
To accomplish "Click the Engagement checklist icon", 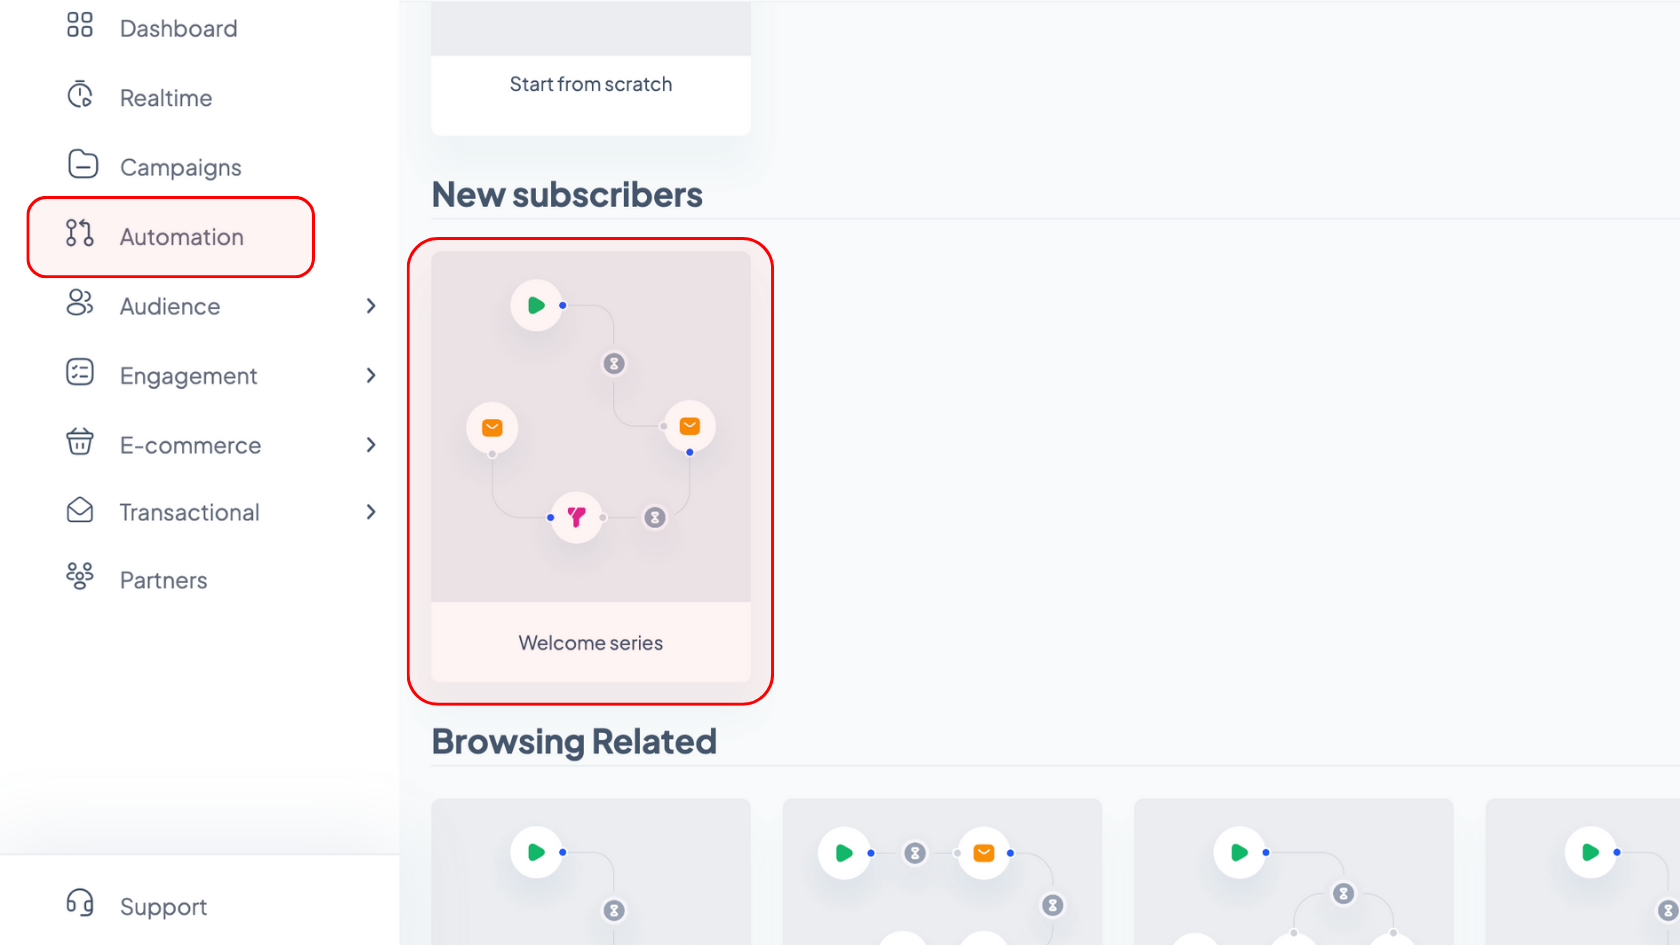I will [x=80, y=372].
